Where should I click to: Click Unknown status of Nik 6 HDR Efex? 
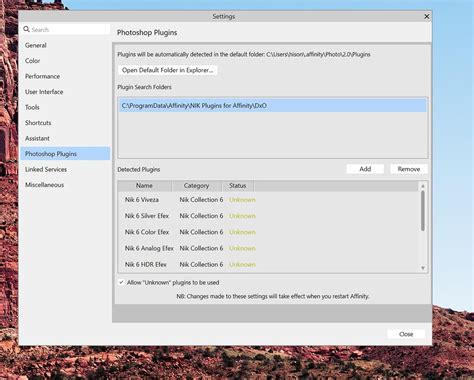pos(242,264)
